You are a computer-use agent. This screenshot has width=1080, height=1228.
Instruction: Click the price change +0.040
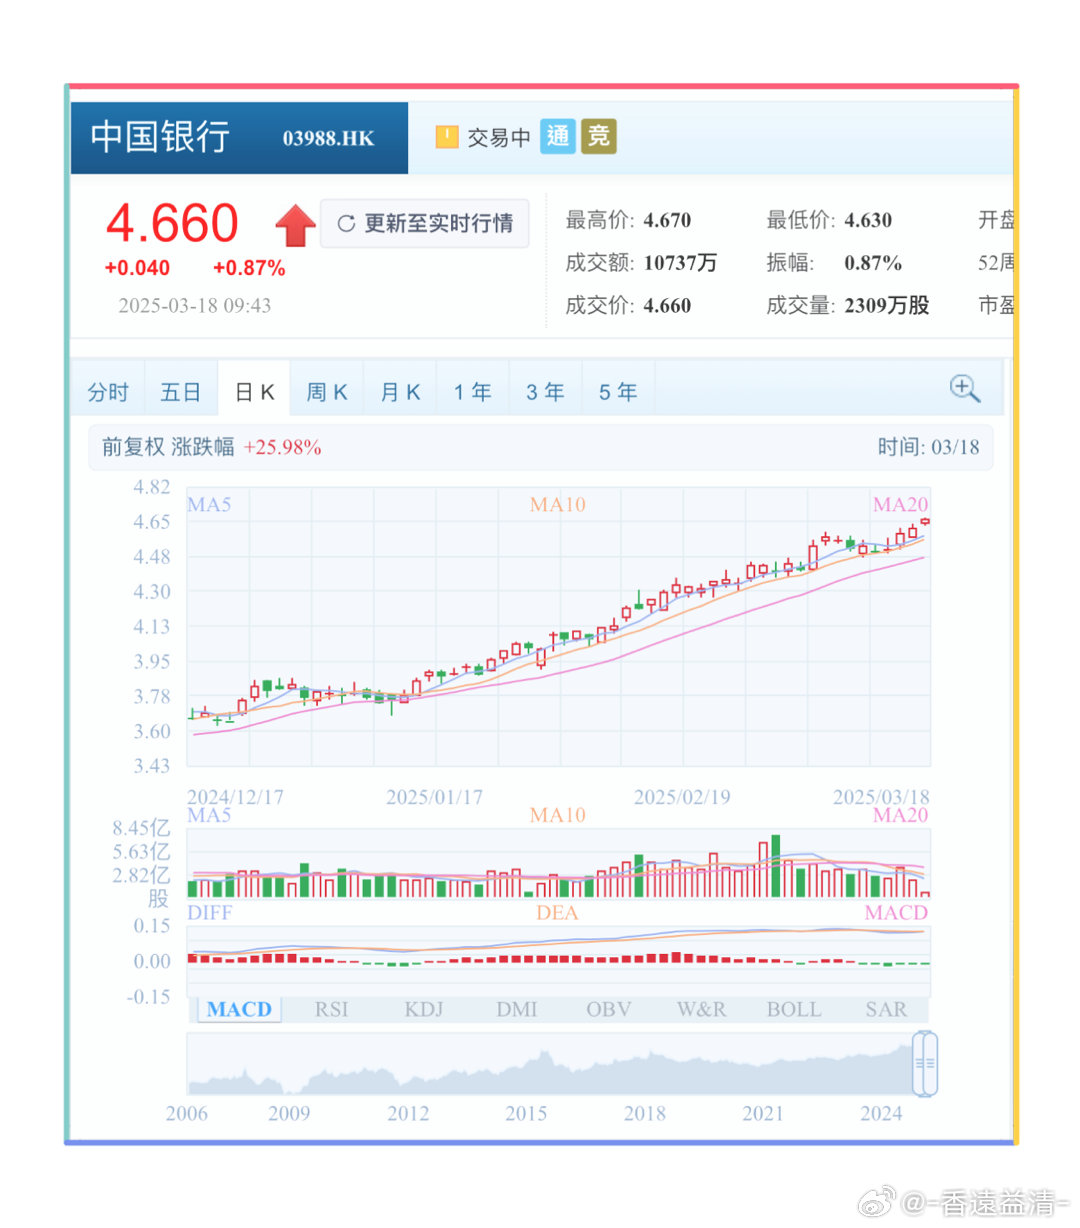[137, 268]
